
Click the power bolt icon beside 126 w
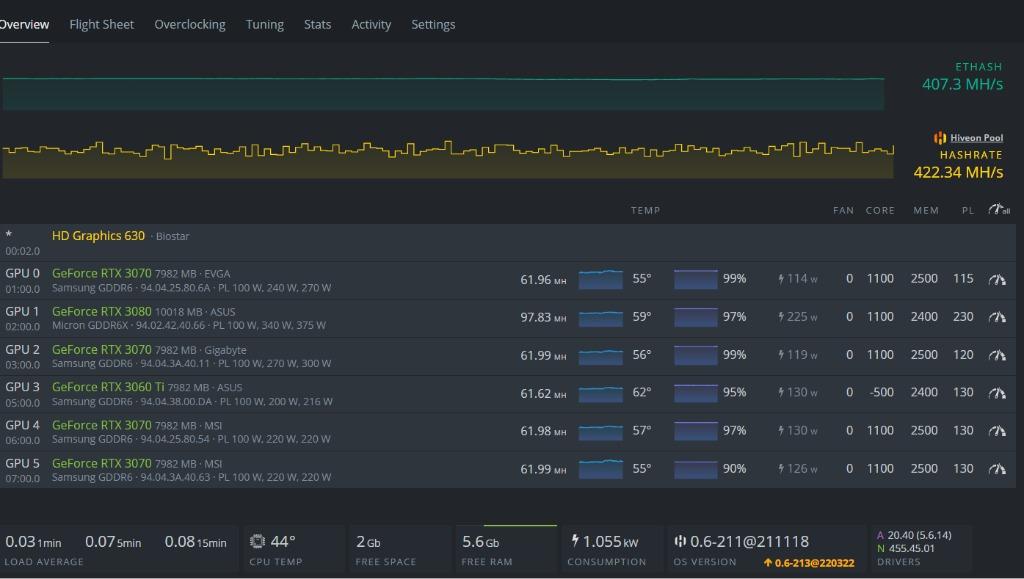point(781,469)
